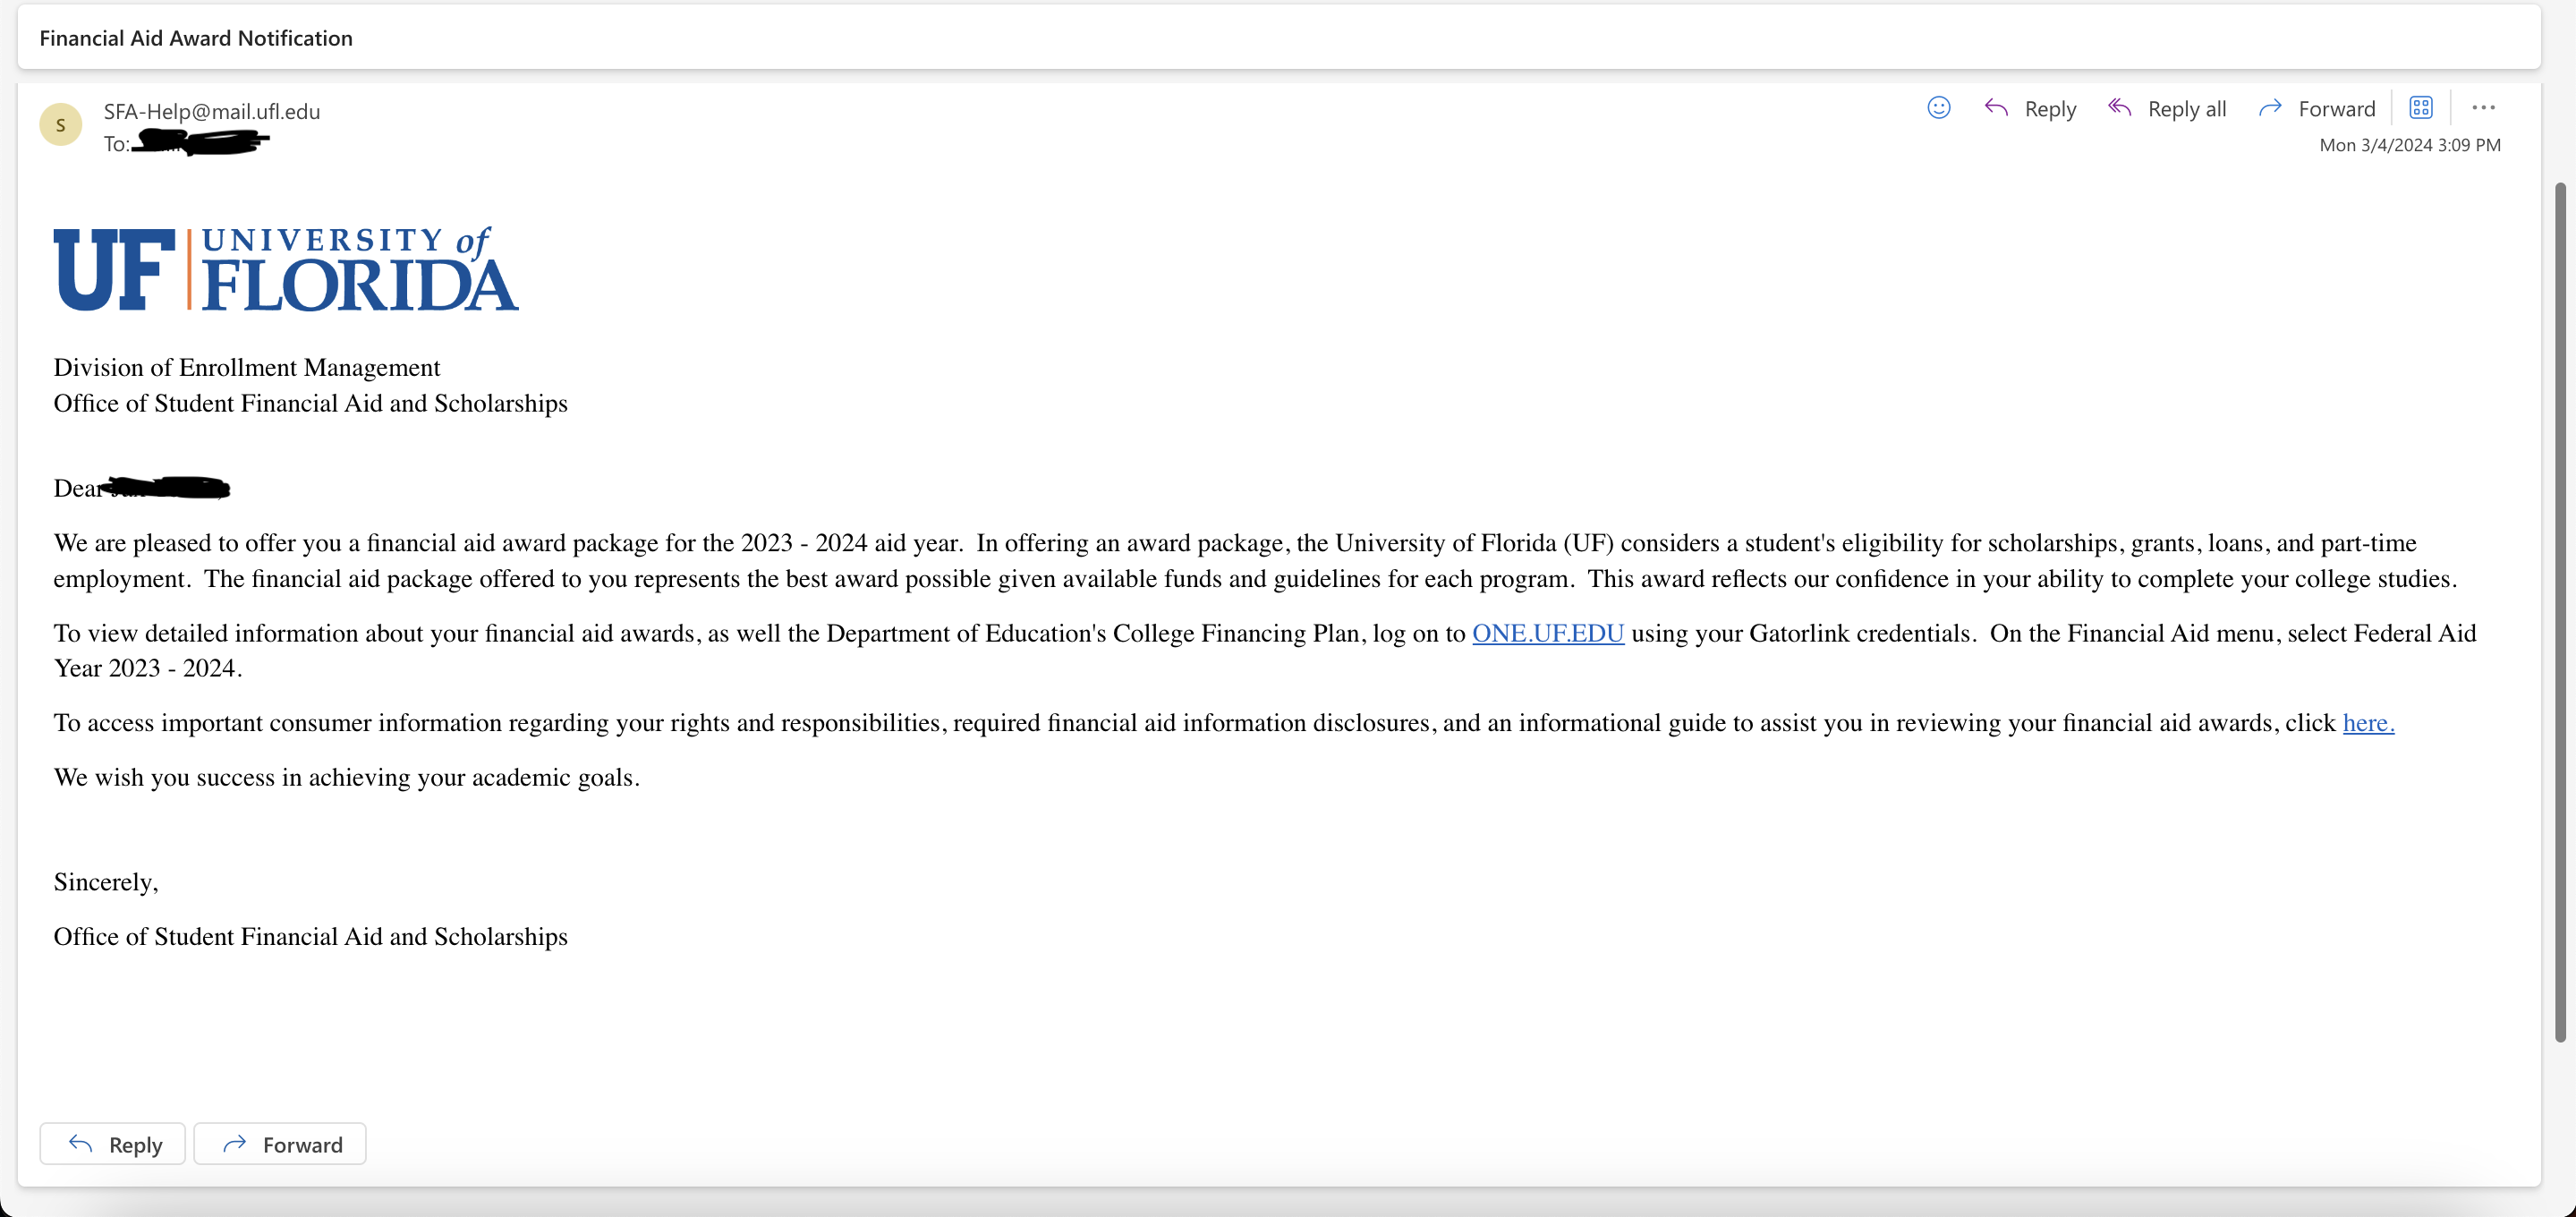The image size is (2576, 1217).
Task: Click the message pane vertical scrollbar
Action: coord(2559,612)
